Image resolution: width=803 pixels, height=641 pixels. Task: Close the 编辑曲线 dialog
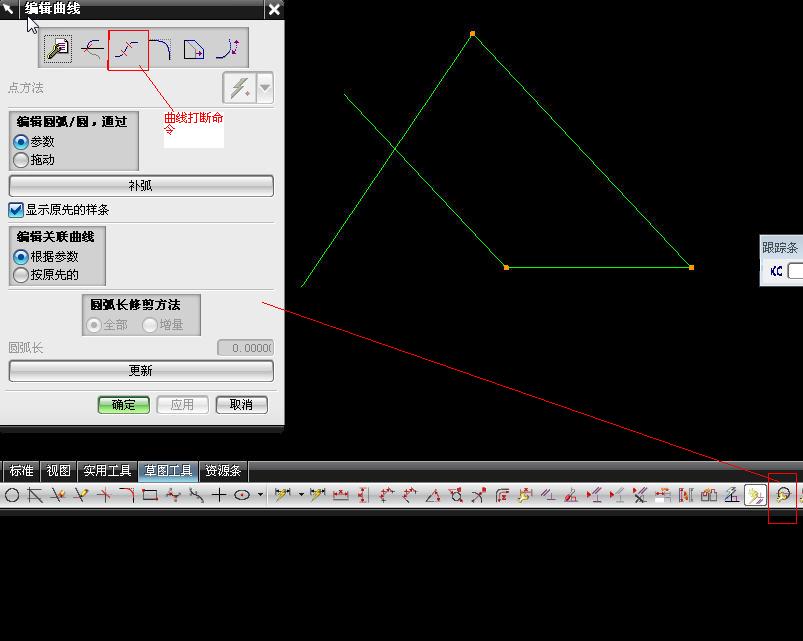(274, 9)
